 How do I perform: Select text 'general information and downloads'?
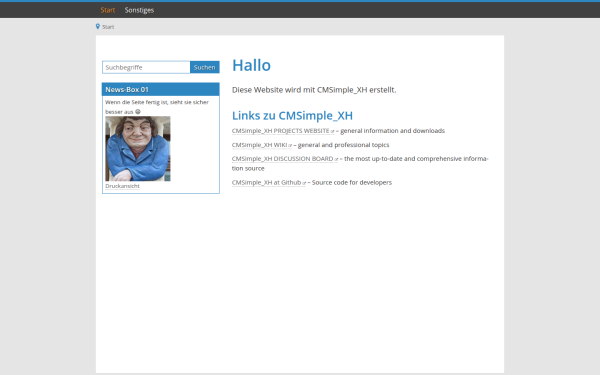tap(393, 131)
